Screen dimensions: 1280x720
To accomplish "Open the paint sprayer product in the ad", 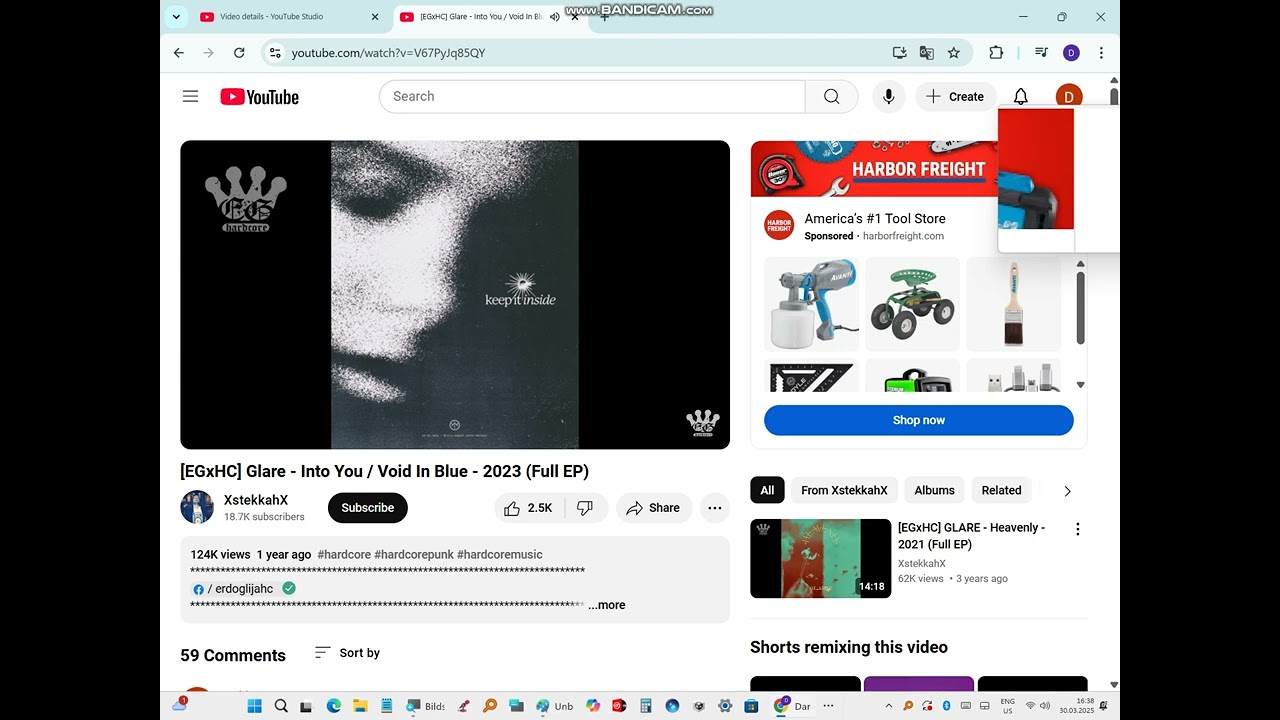I will pos(812,304).
